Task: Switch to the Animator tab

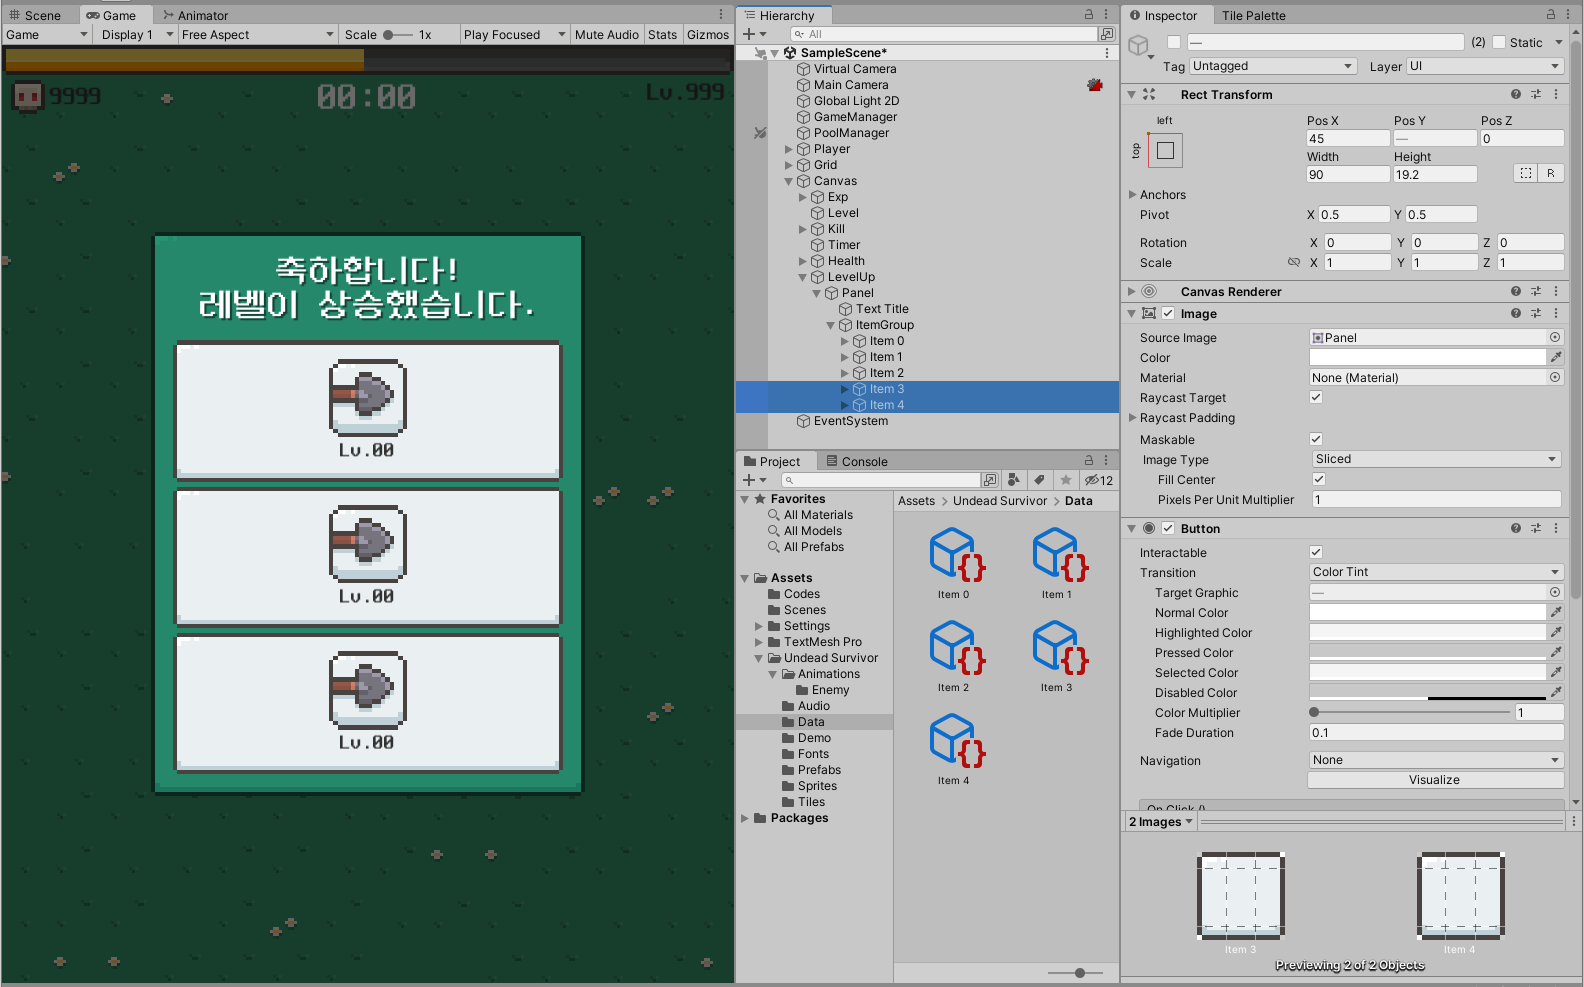Action: (x=196, y=15)
